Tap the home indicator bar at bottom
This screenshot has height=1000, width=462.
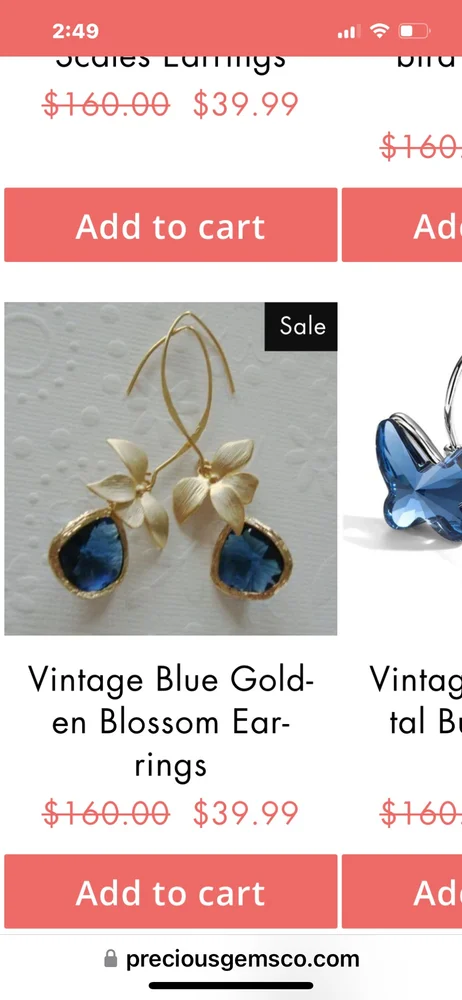(231, 985)
